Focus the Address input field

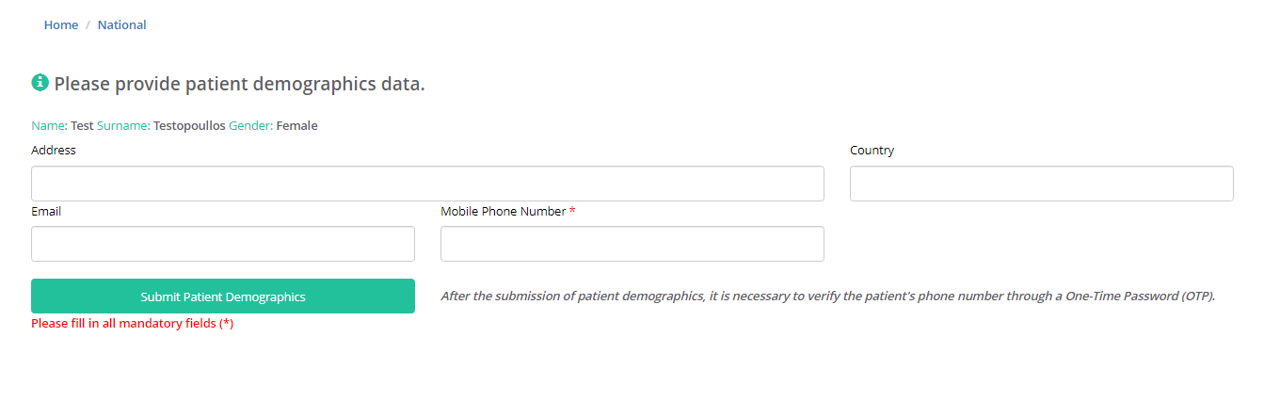click(x=427, y=184)
